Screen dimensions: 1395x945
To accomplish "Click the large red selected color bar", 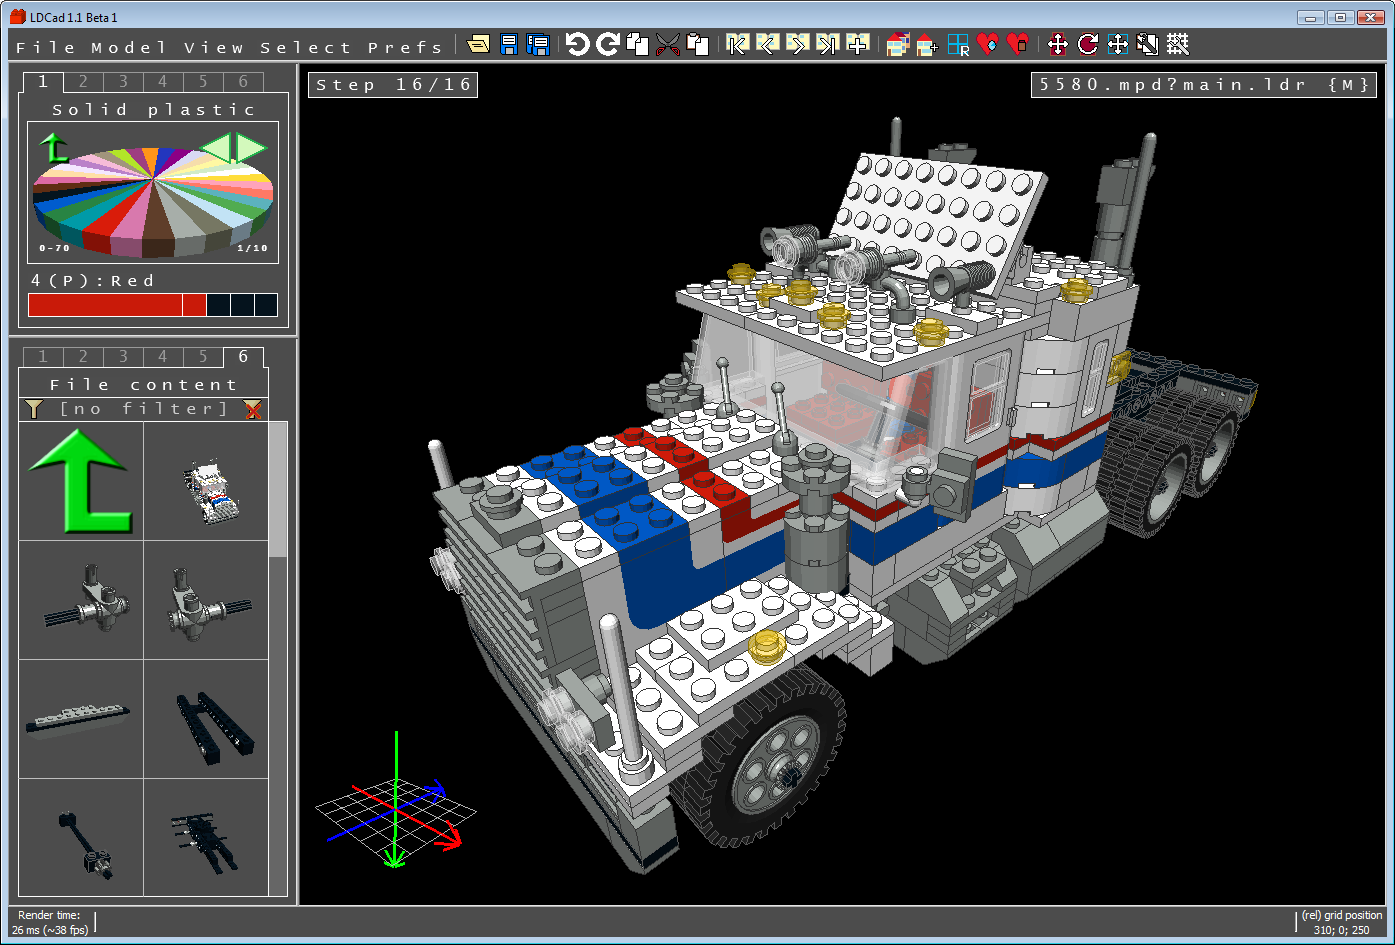I will click(x=105, y=305).
